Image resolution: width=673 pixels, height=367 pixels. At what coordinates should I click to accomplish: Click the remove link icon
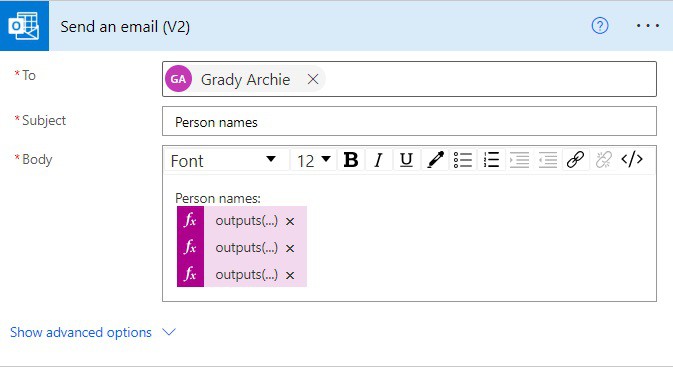point(603,160)
